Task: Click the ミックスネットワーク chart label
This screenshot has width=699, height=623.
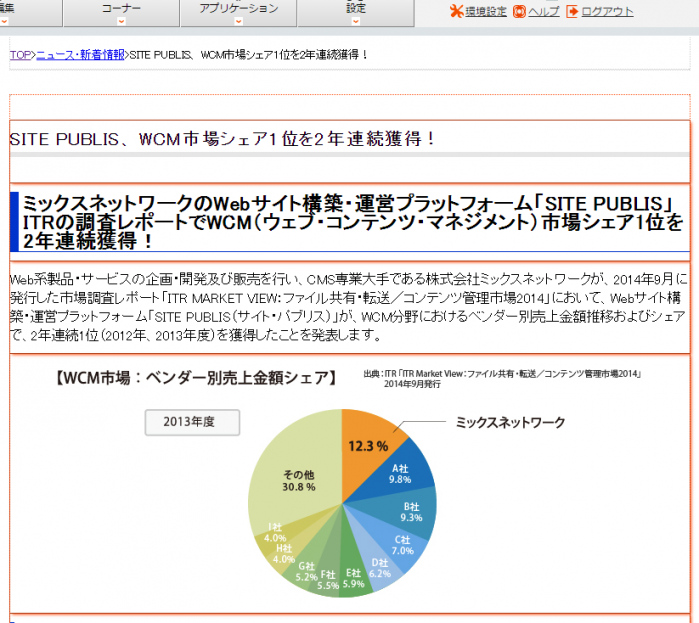Action: pyautogui.click(x=510, y=422)
